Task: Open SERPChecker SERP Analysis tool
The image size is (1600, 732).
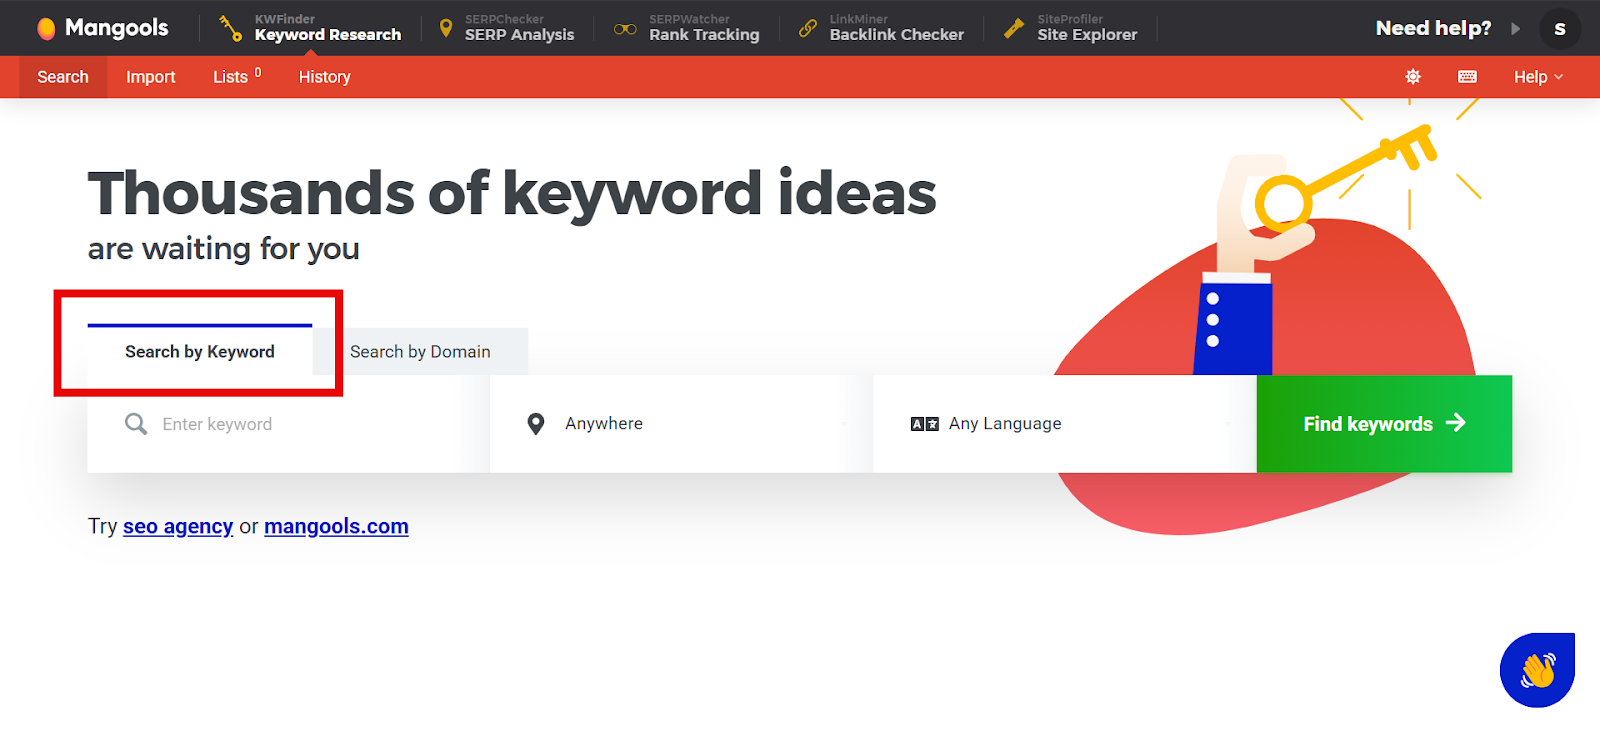Action: pos(507,28)
